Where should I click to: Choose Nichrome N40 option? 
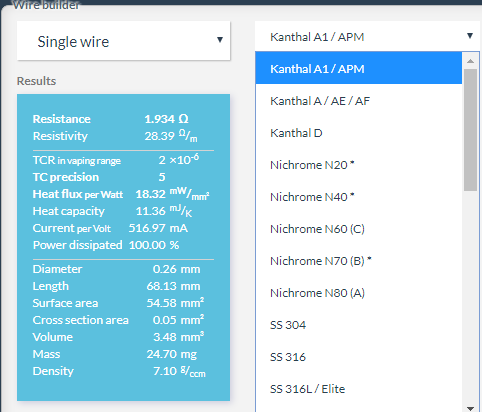point(359,196)
